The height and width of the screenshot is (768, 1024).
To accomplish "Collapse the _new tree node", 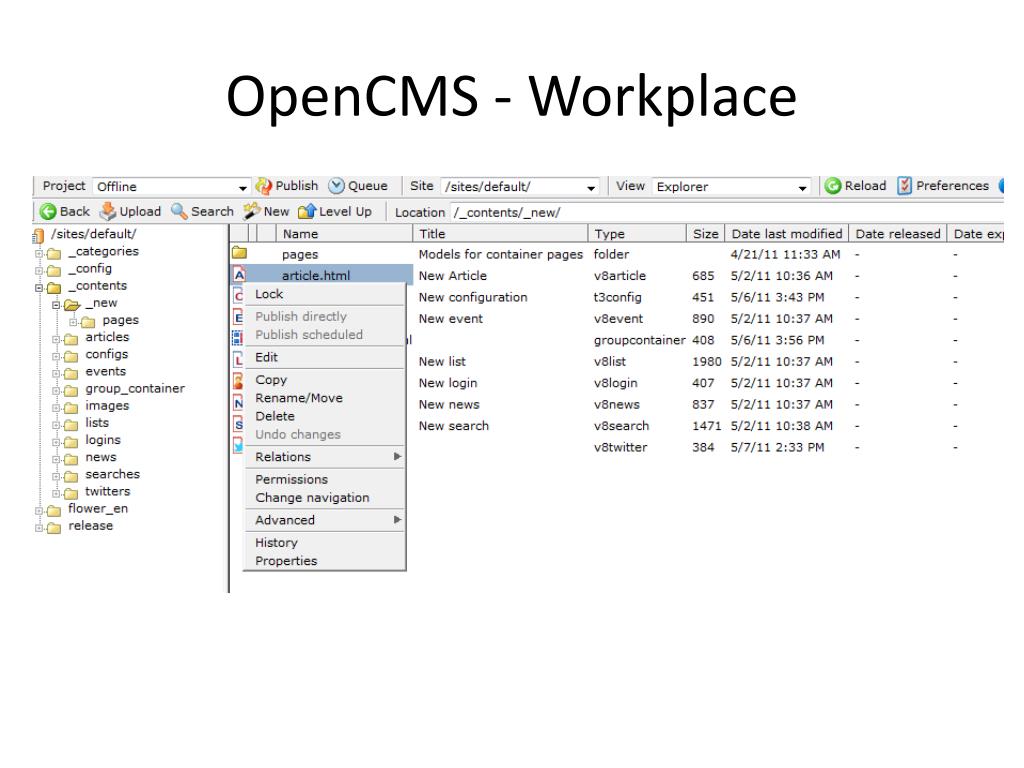I will 56,304.
